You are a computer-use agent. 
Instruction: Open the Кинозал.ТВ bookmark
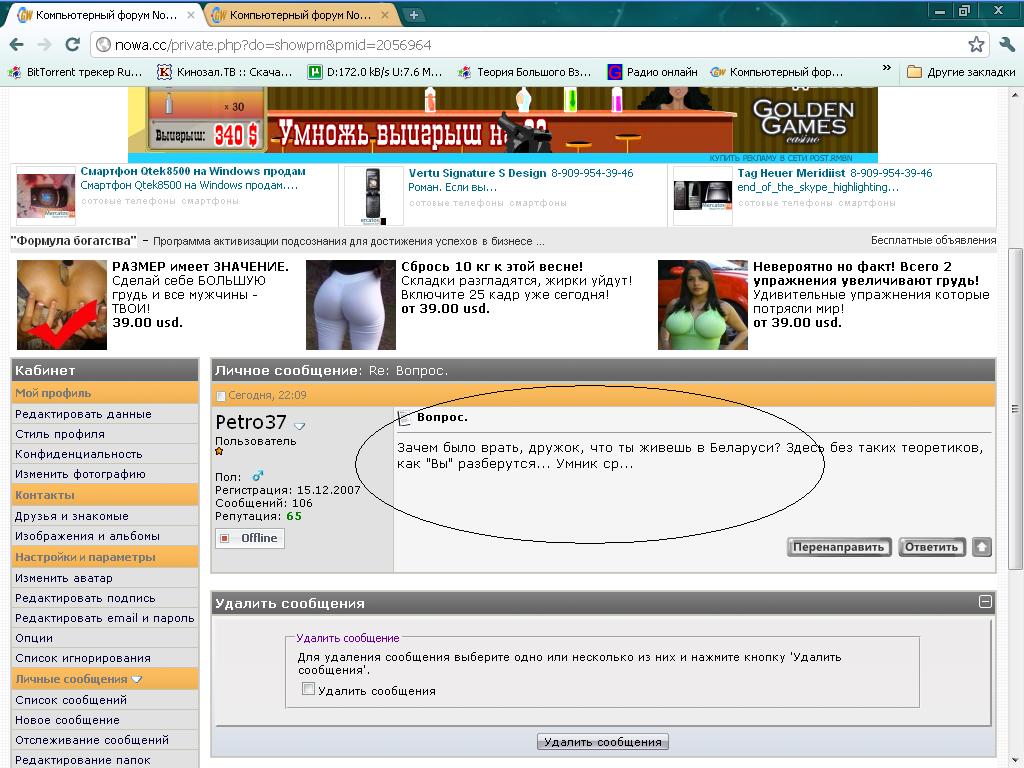[x=225, y=72]
